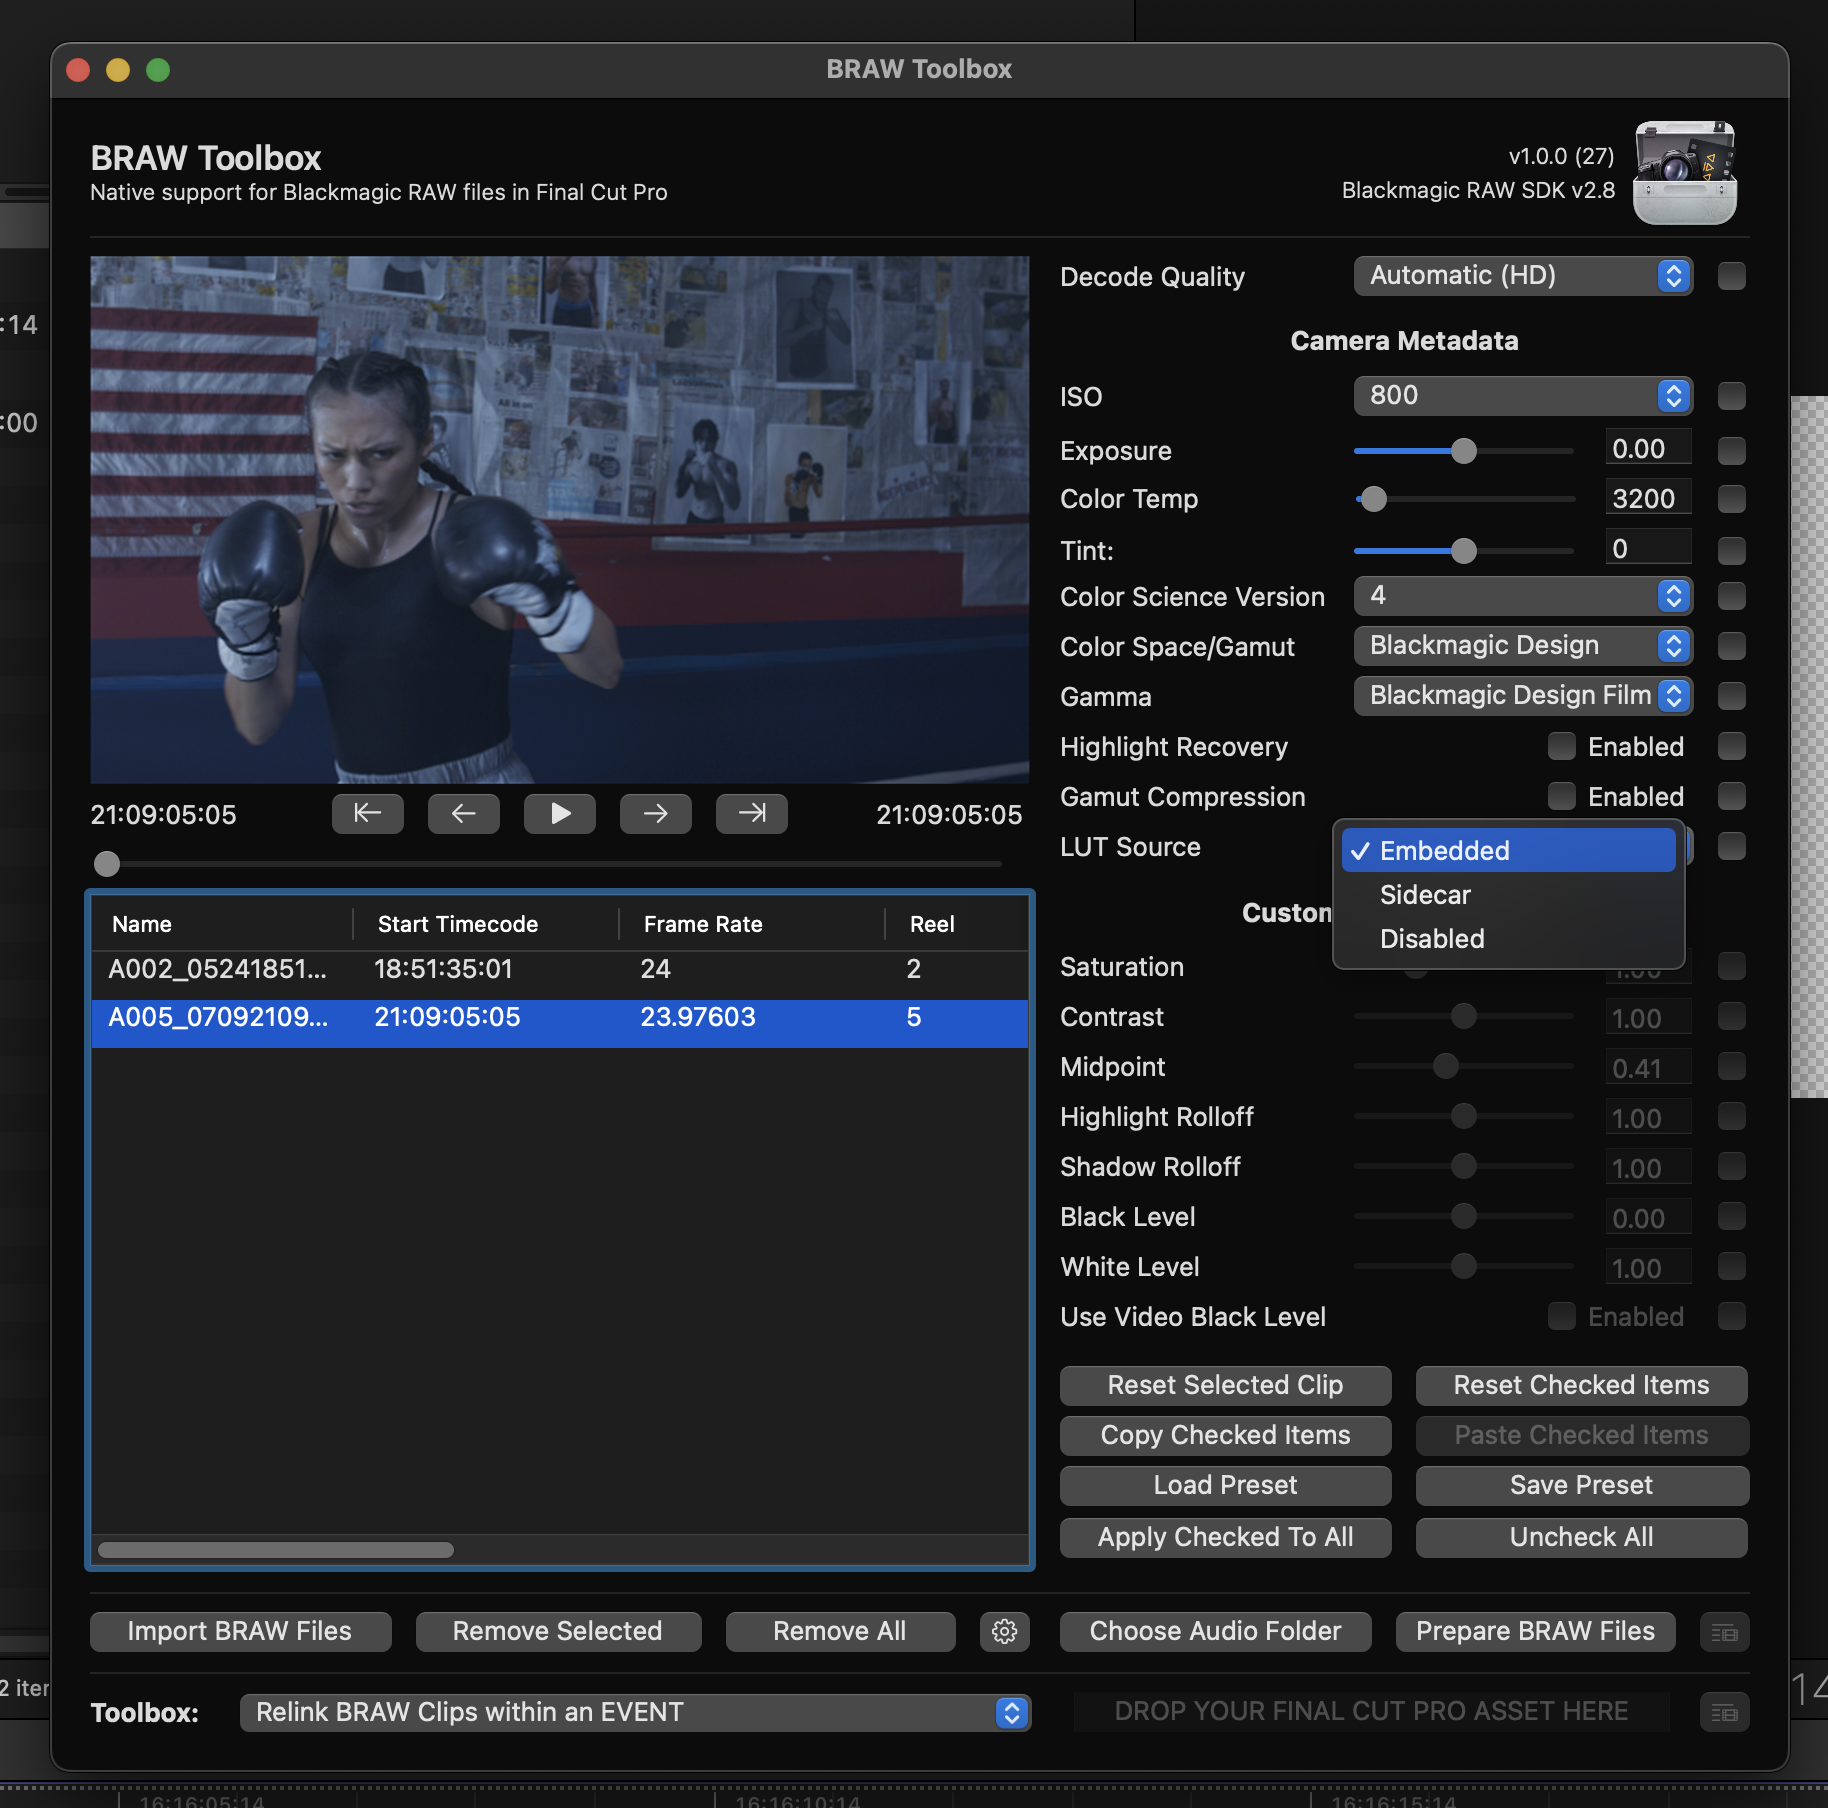This screenshot has height=1808, width=1828.
Task: Click the clip-list icon beside the asset drop zone
Action: [1725, 1712]
